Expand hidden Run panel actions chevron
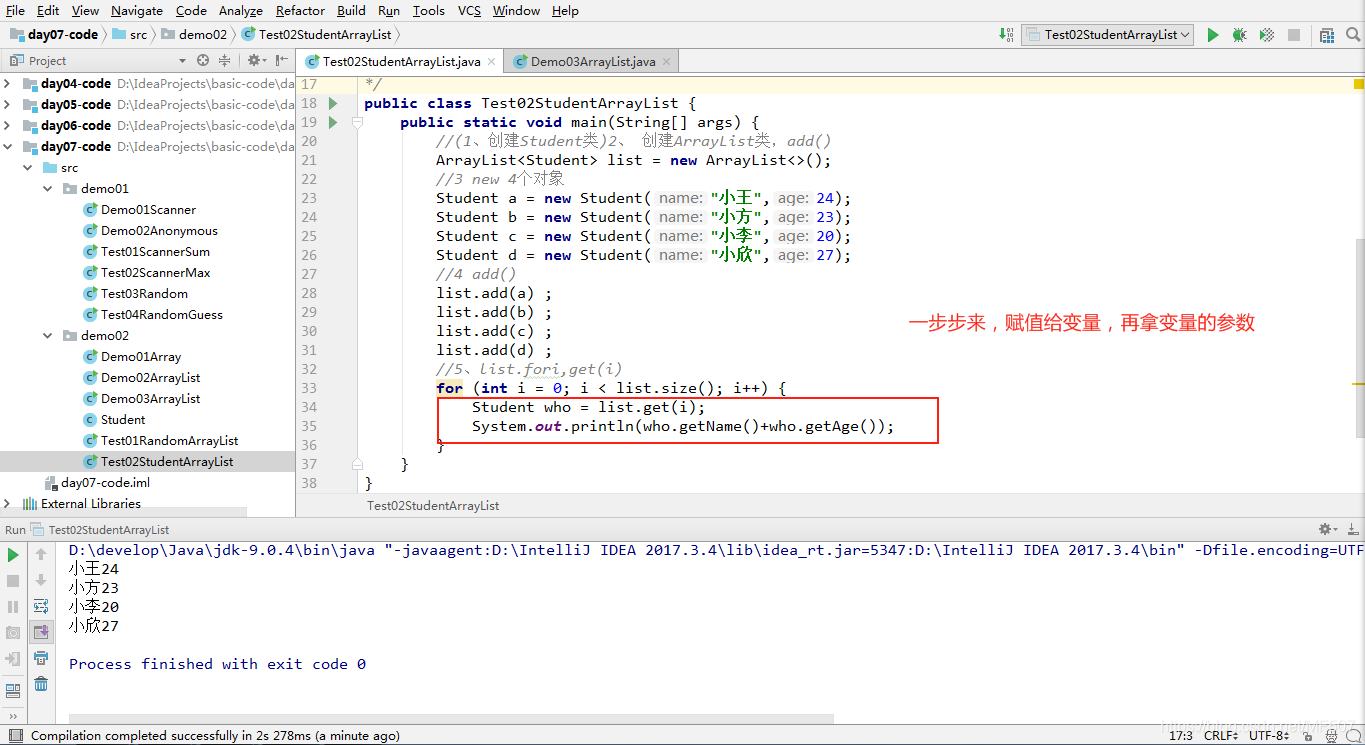The width and height of the screenshot is (1365, 745). 13,716
